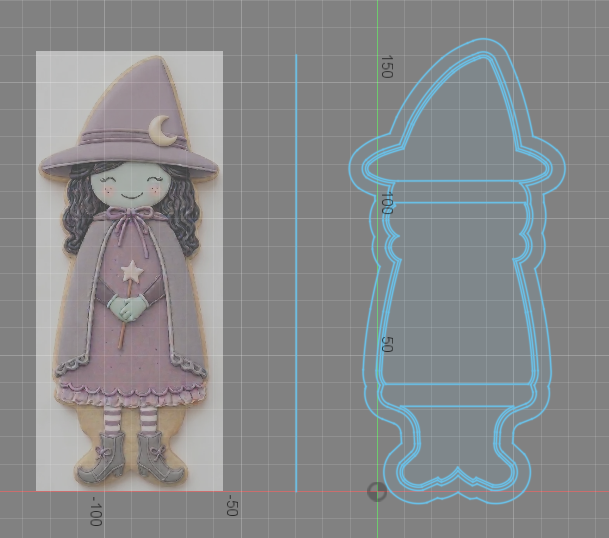Click the sketch origin point marker
Image resolution: width=609 pixels, height=538 pixels.
[x=377, y=492]
